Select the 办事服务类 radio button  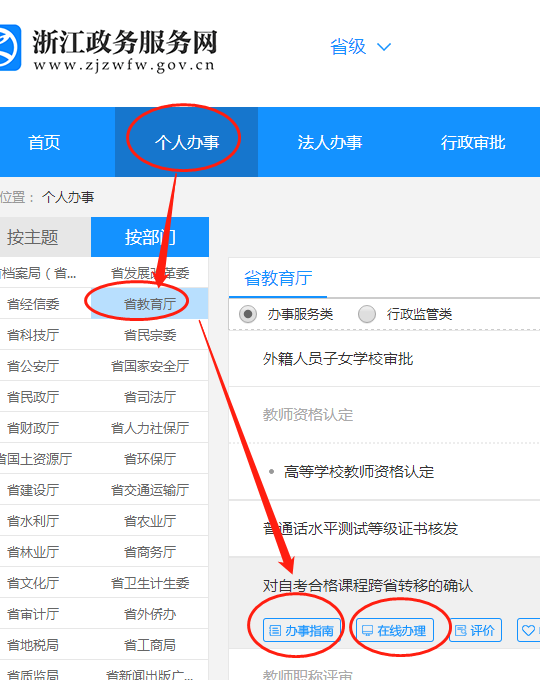248,314
